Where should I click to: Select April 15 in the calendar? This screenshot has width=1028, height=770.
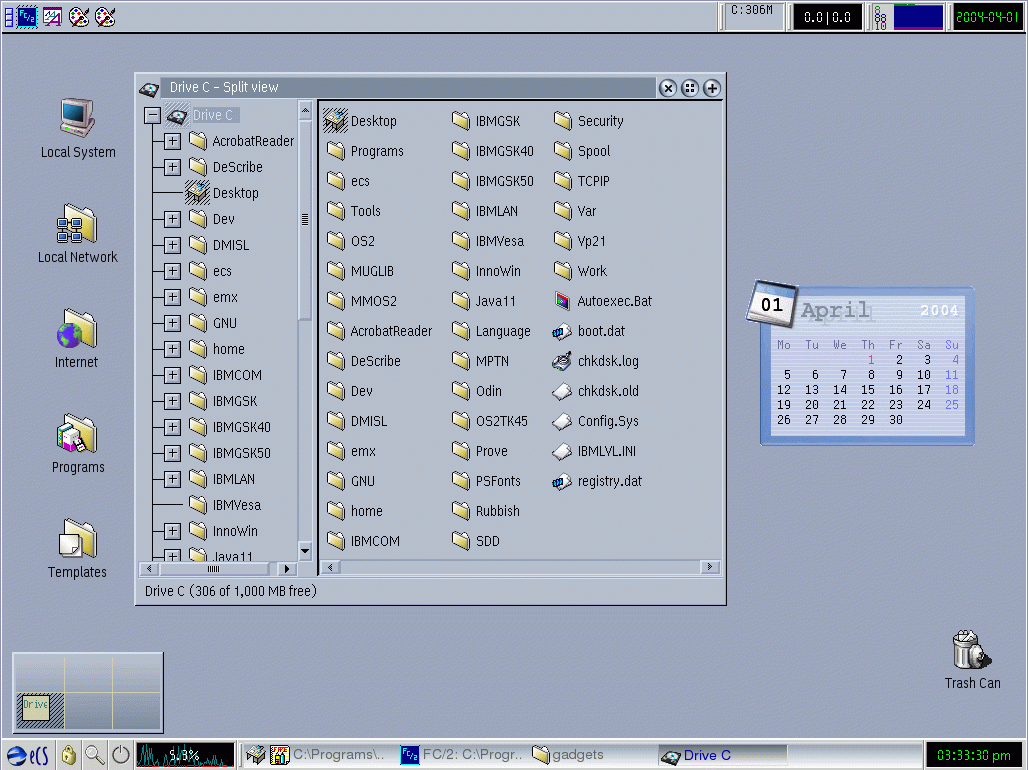coord(868,390)
